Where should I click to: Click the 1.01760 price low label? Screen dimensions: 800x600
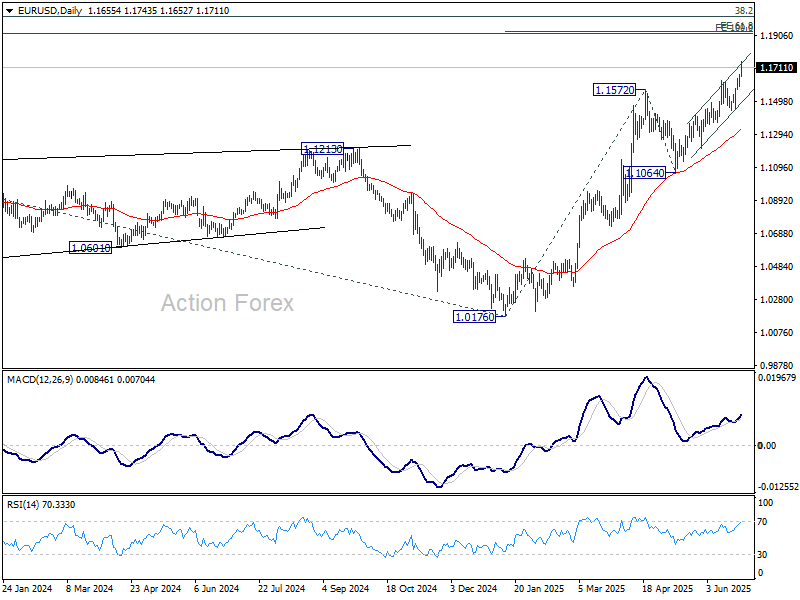tap(475, 317)
